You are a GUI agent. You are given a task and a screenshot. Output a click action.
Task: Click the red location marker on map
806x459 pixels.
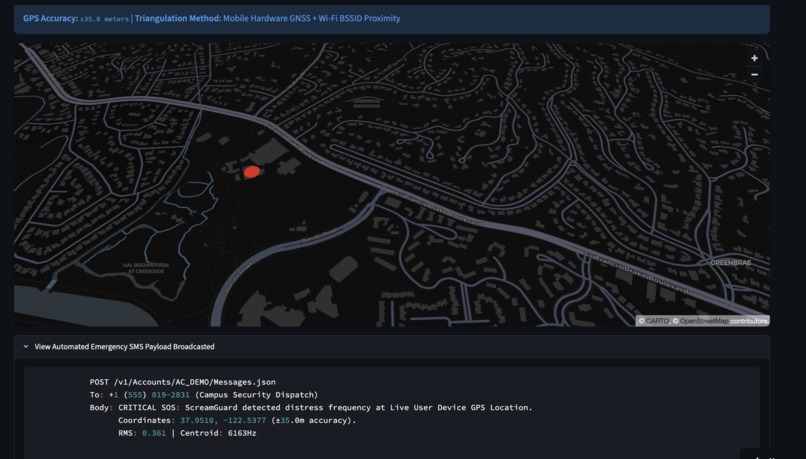point(251,172)
